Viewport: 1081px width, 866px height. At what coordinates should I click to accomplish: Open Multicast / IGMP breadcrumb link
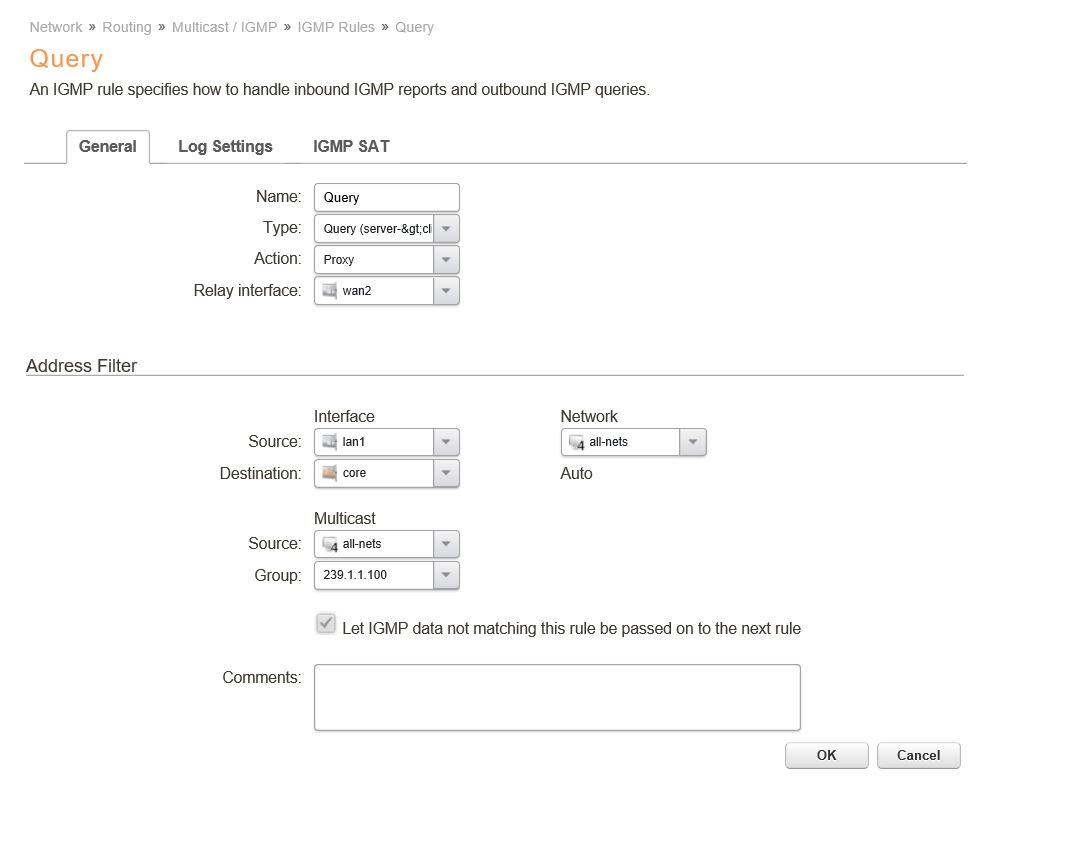(224, 27)
